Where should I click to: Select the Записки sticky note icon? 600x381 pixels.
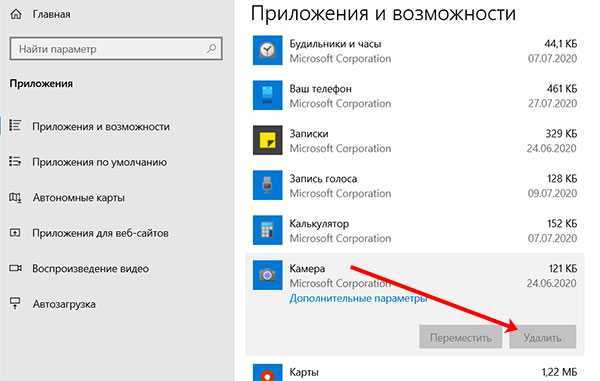[x=267, y=140]
